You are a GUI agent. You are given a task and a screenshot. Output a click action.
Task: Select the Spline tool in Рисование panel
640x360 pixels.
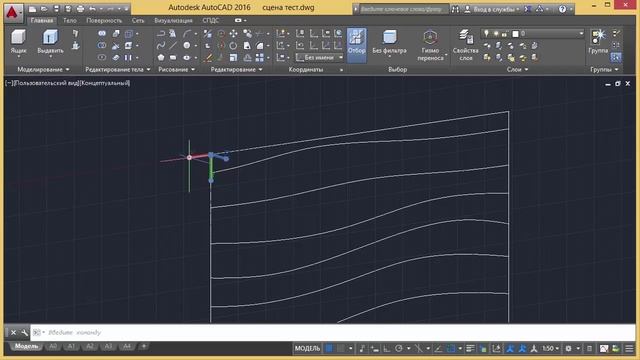pos(161,45)
